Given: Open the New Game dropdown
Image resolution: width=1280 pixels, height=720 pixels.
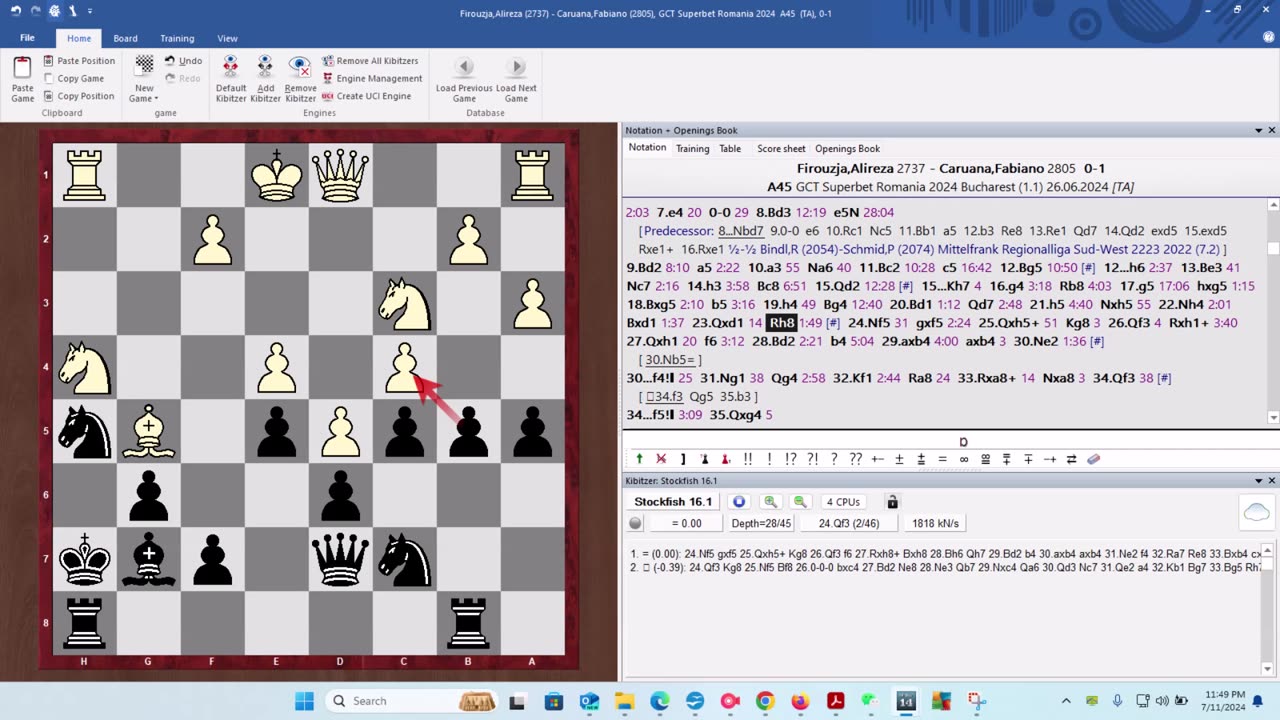Looking at the screenshot, I should 144,80.
